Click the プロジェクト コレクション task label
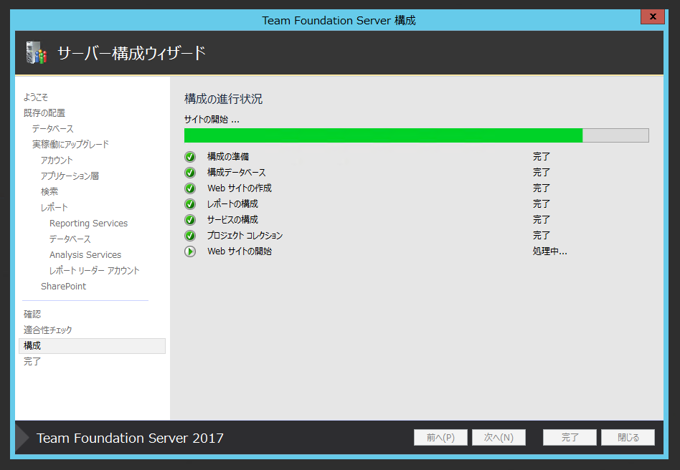Image resolution: width=680 pixels, height=470 pixels. [245, 235]
